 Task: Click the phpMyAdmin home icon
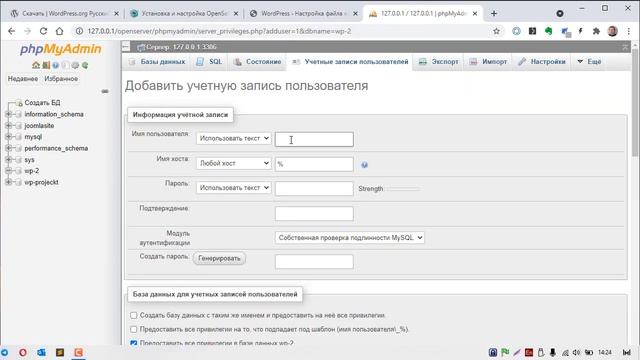36,65
